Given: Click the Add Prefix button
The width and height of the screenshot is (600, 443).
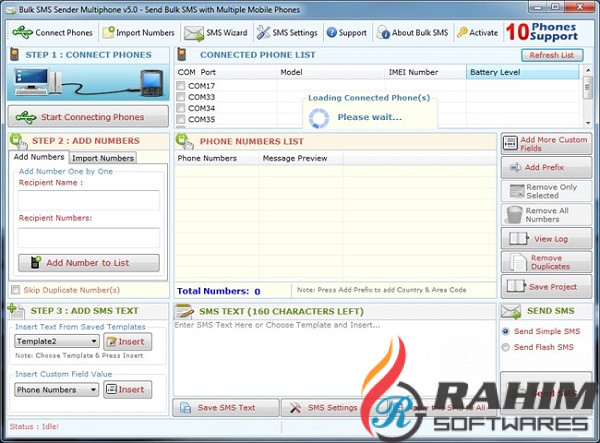Looking at the screenshot, I should 546,168.
